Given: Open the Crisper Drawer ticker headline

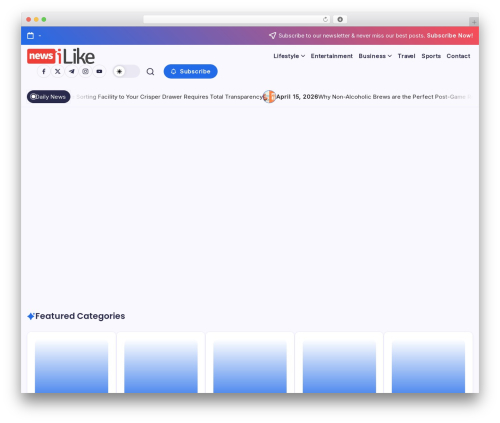Looking at the screenshot, I should [x=170, y=97].
